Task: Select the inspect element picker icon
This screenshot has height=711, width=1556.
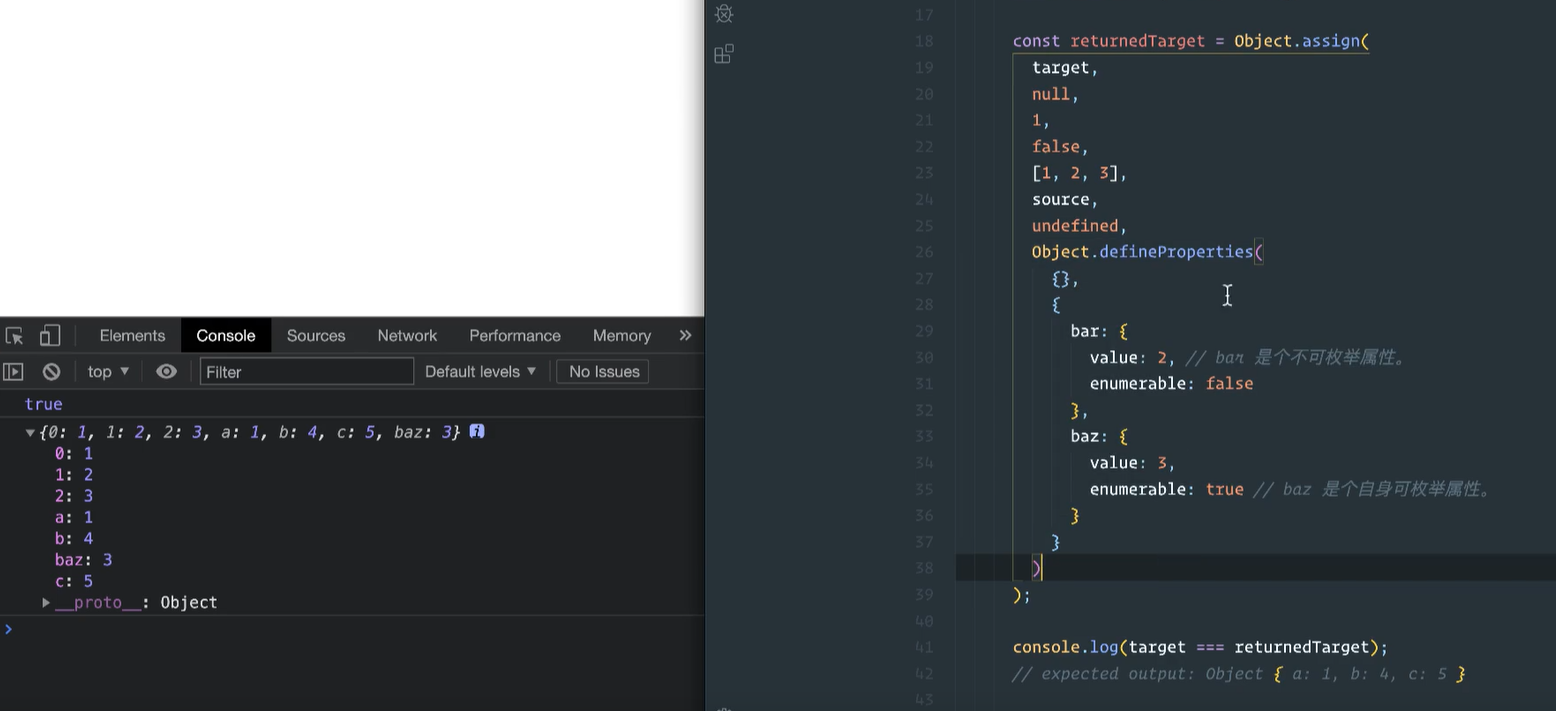Action: [x=14, y=336]
